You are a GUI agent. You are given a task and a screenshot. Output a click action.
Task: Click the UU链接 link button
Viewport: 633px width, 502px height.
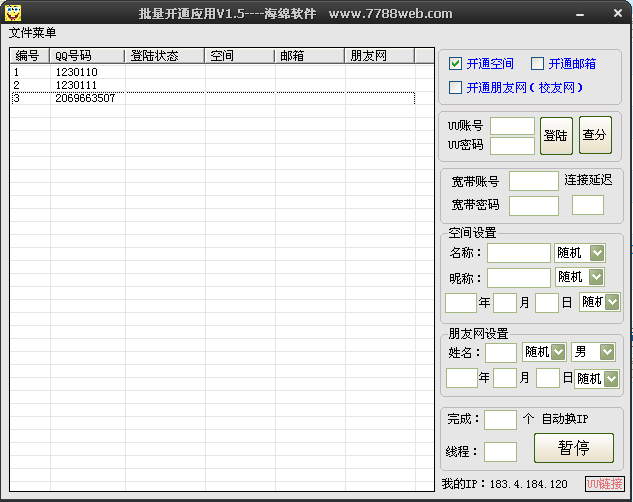coord(605,484)
